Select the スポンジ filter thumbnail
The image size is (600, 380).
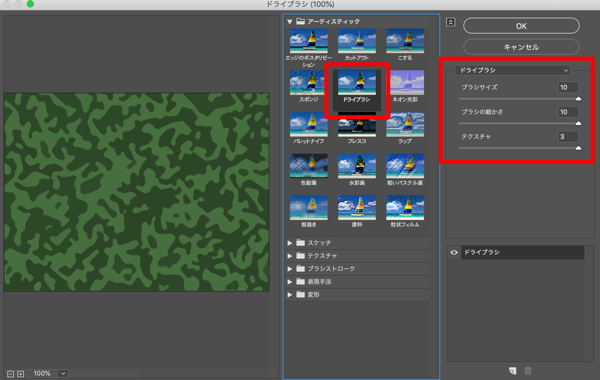click(x=308, y=83)
